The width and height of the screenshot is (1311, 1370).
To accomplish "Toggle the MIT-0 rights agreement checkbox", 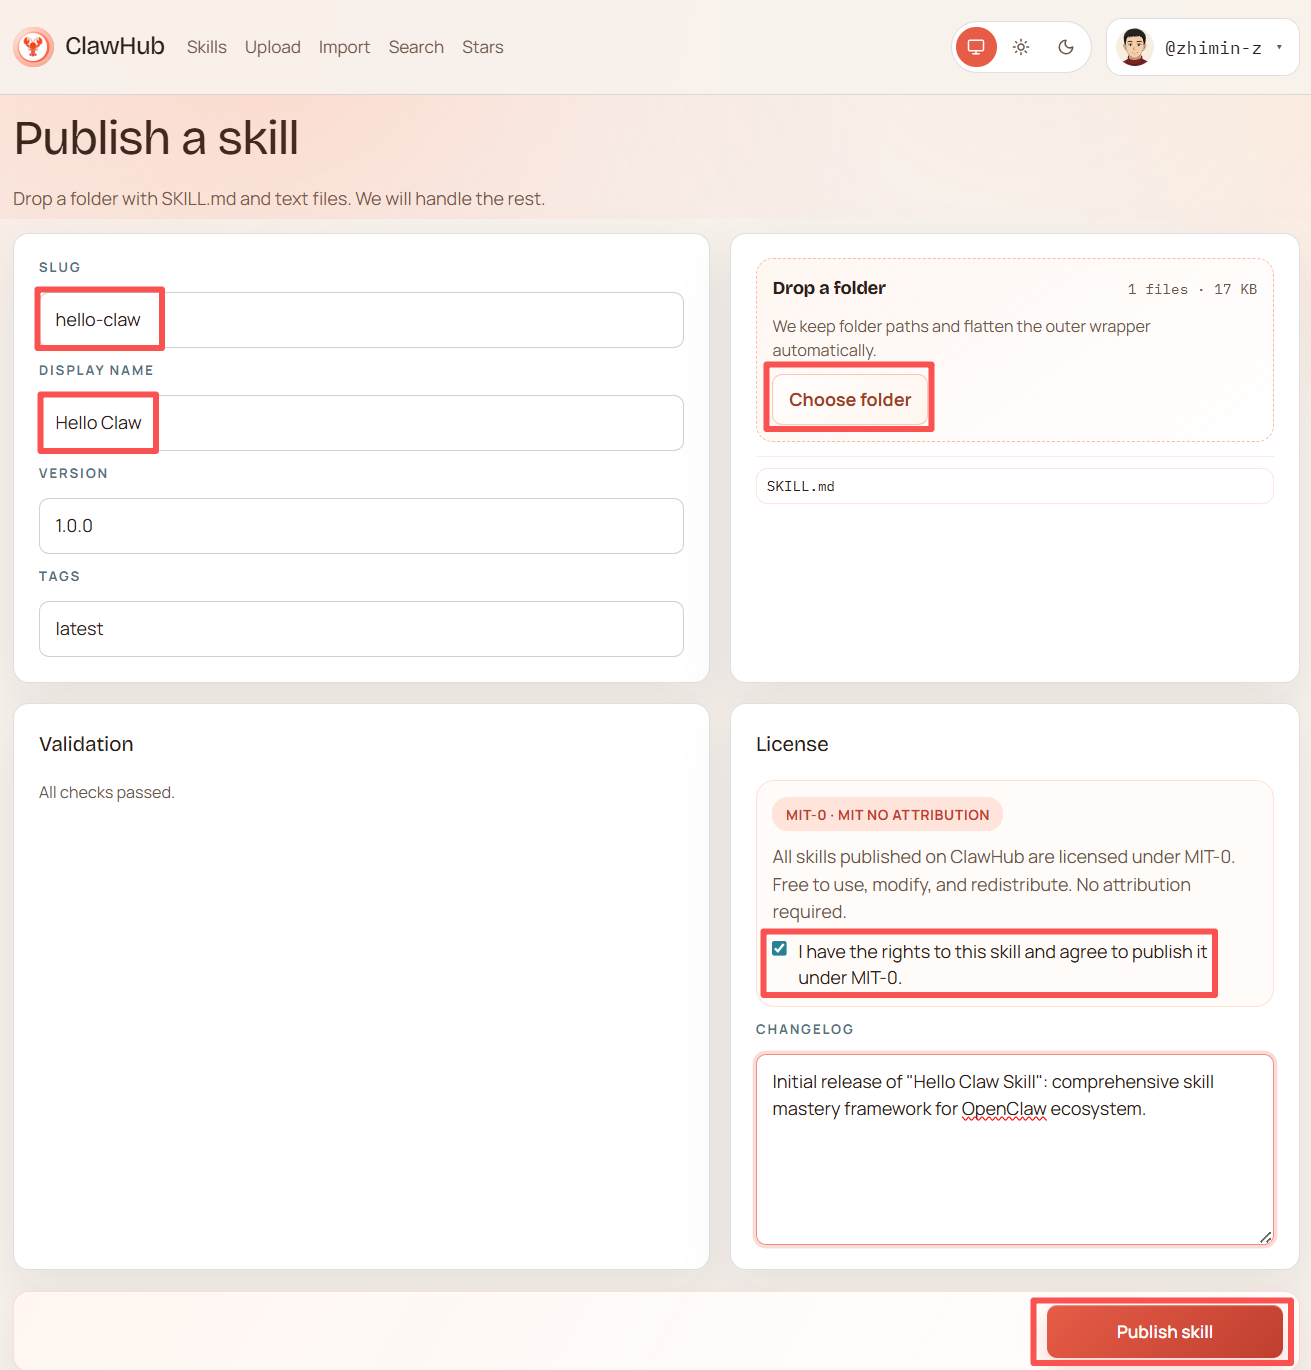I will [x=780, y=949].
